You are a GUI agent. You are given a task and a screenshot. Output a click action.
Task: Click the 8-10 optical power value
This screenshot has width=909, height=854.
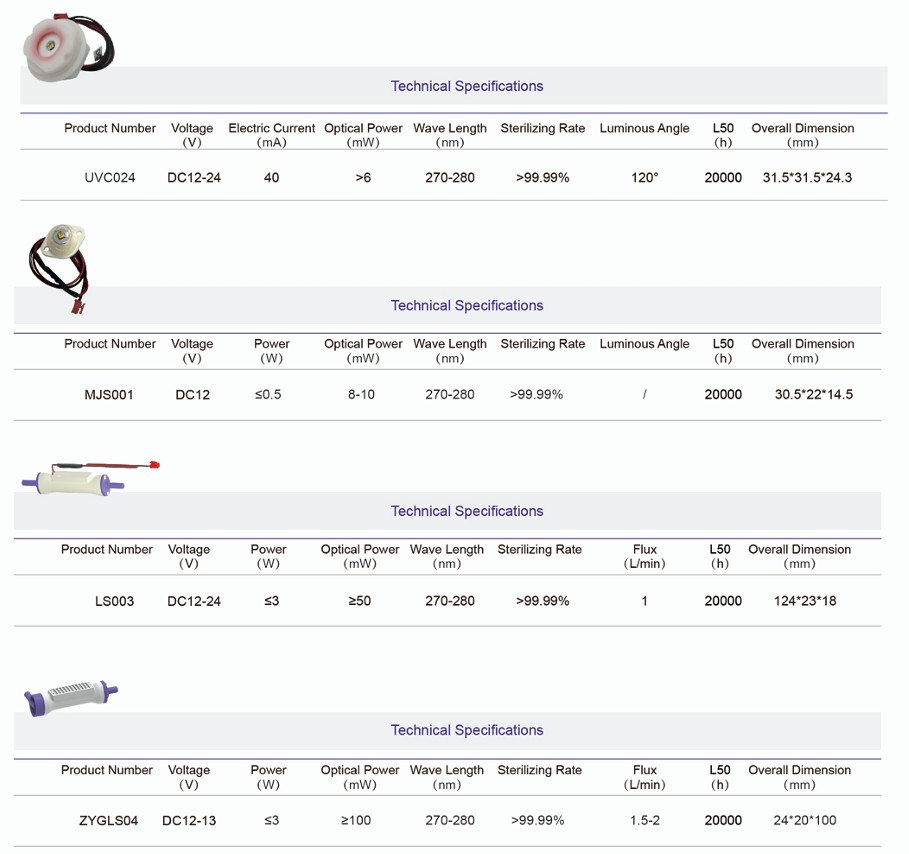tap(362, 394)
